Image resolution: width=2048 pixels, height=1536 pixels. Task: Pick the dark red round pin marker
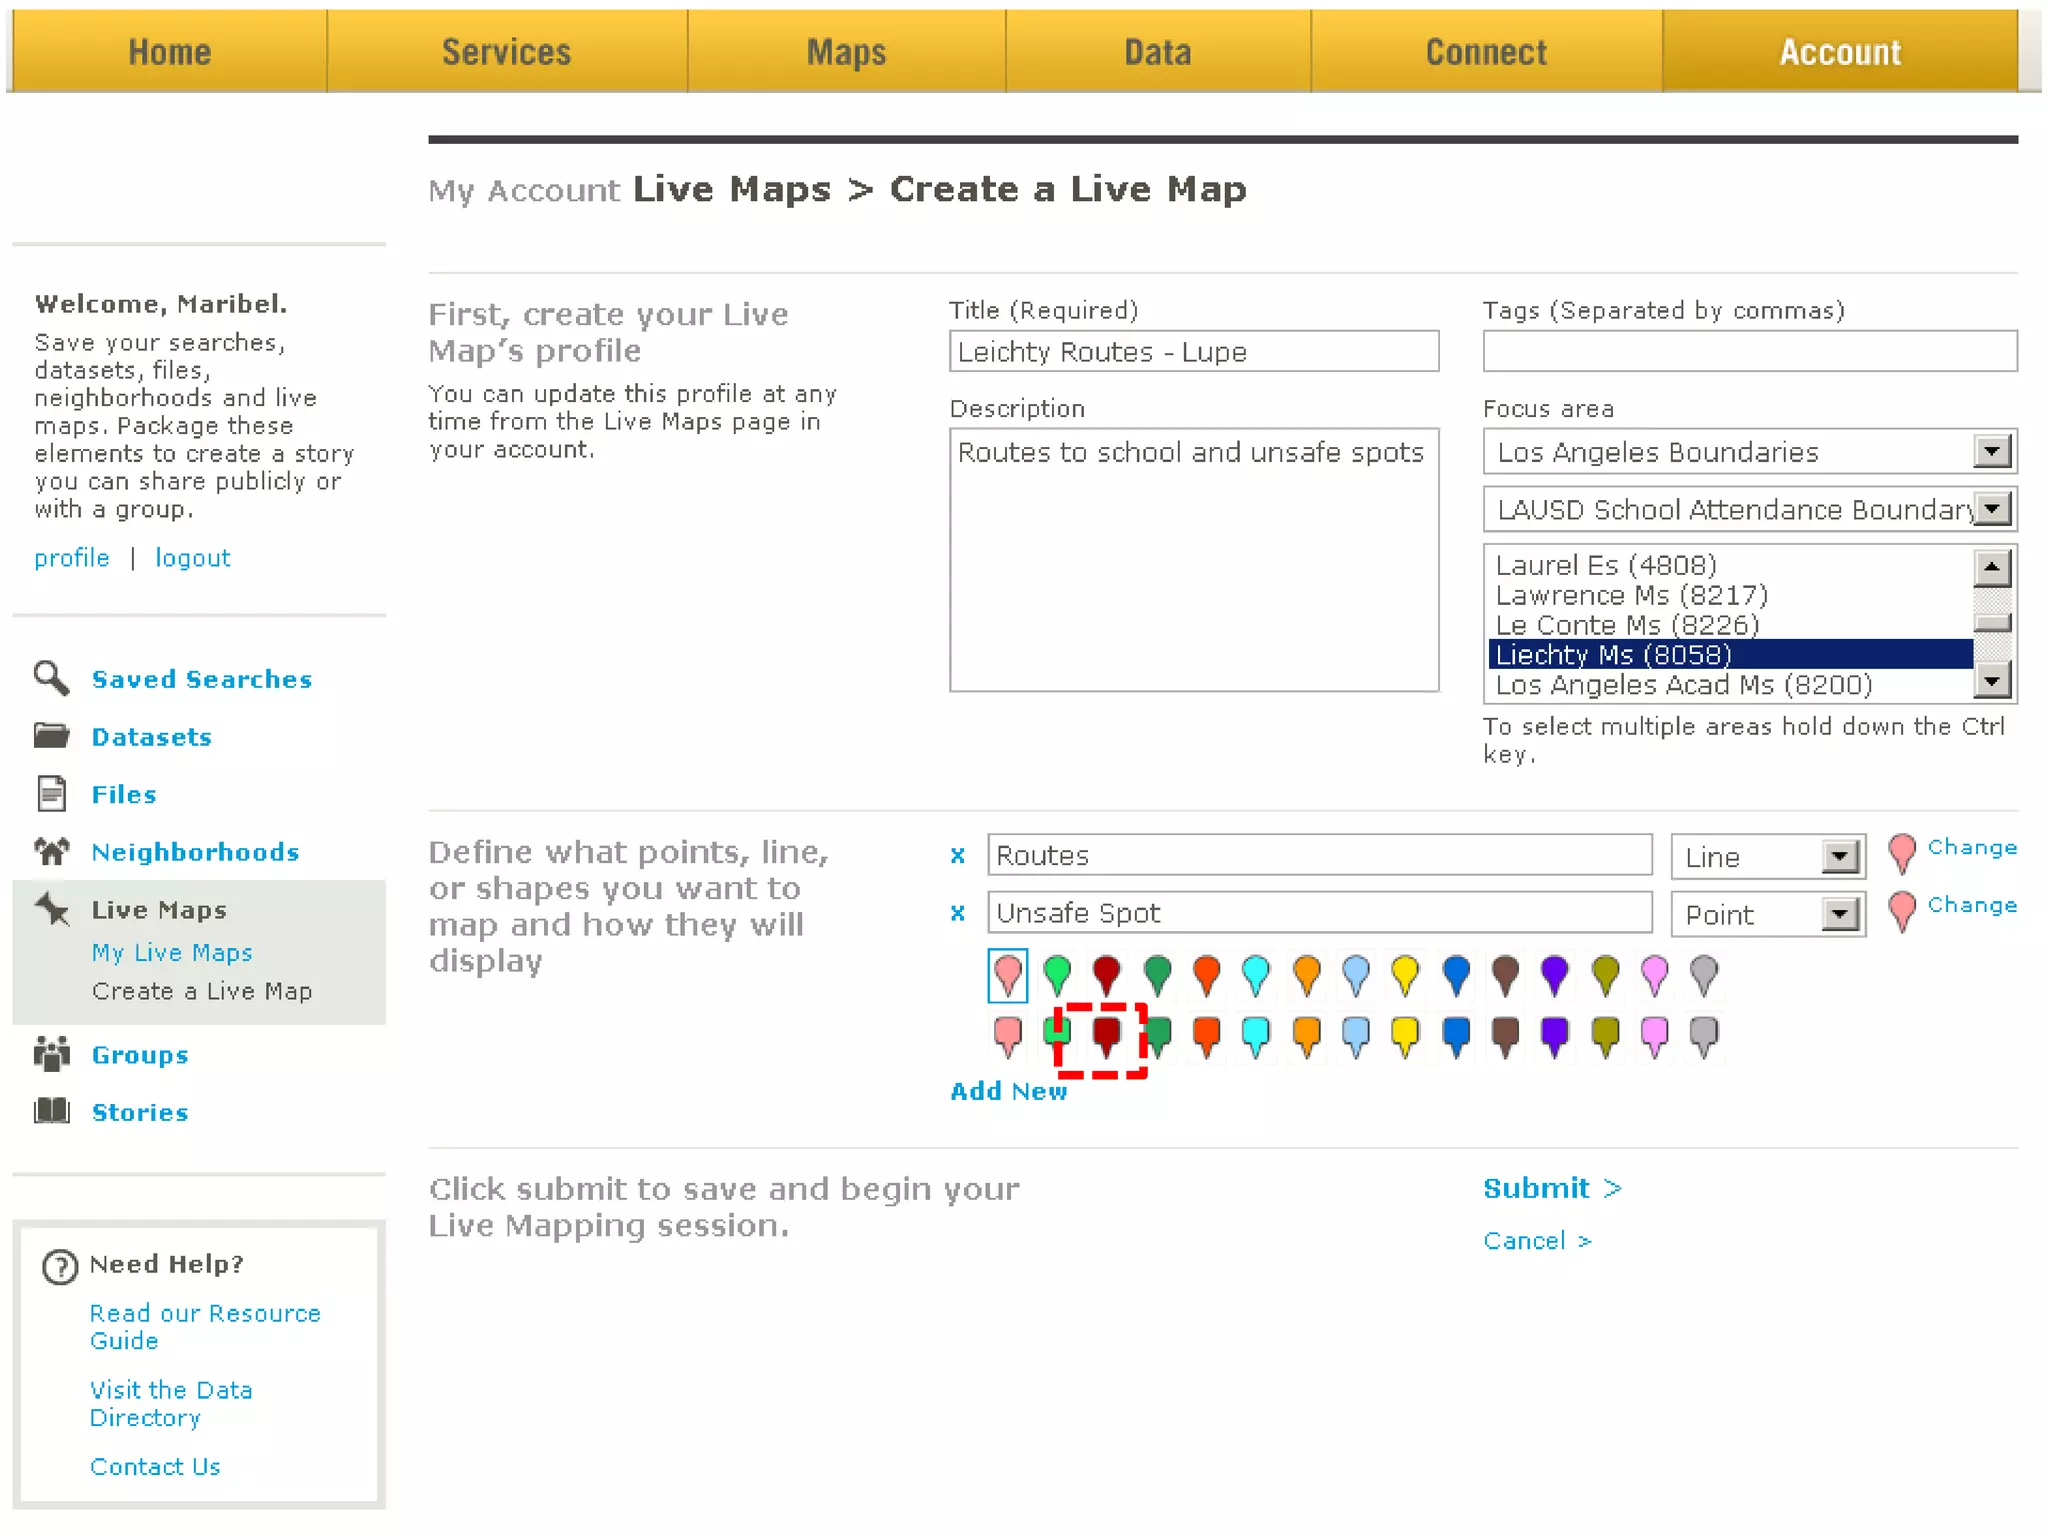[x=1106, y=975]
